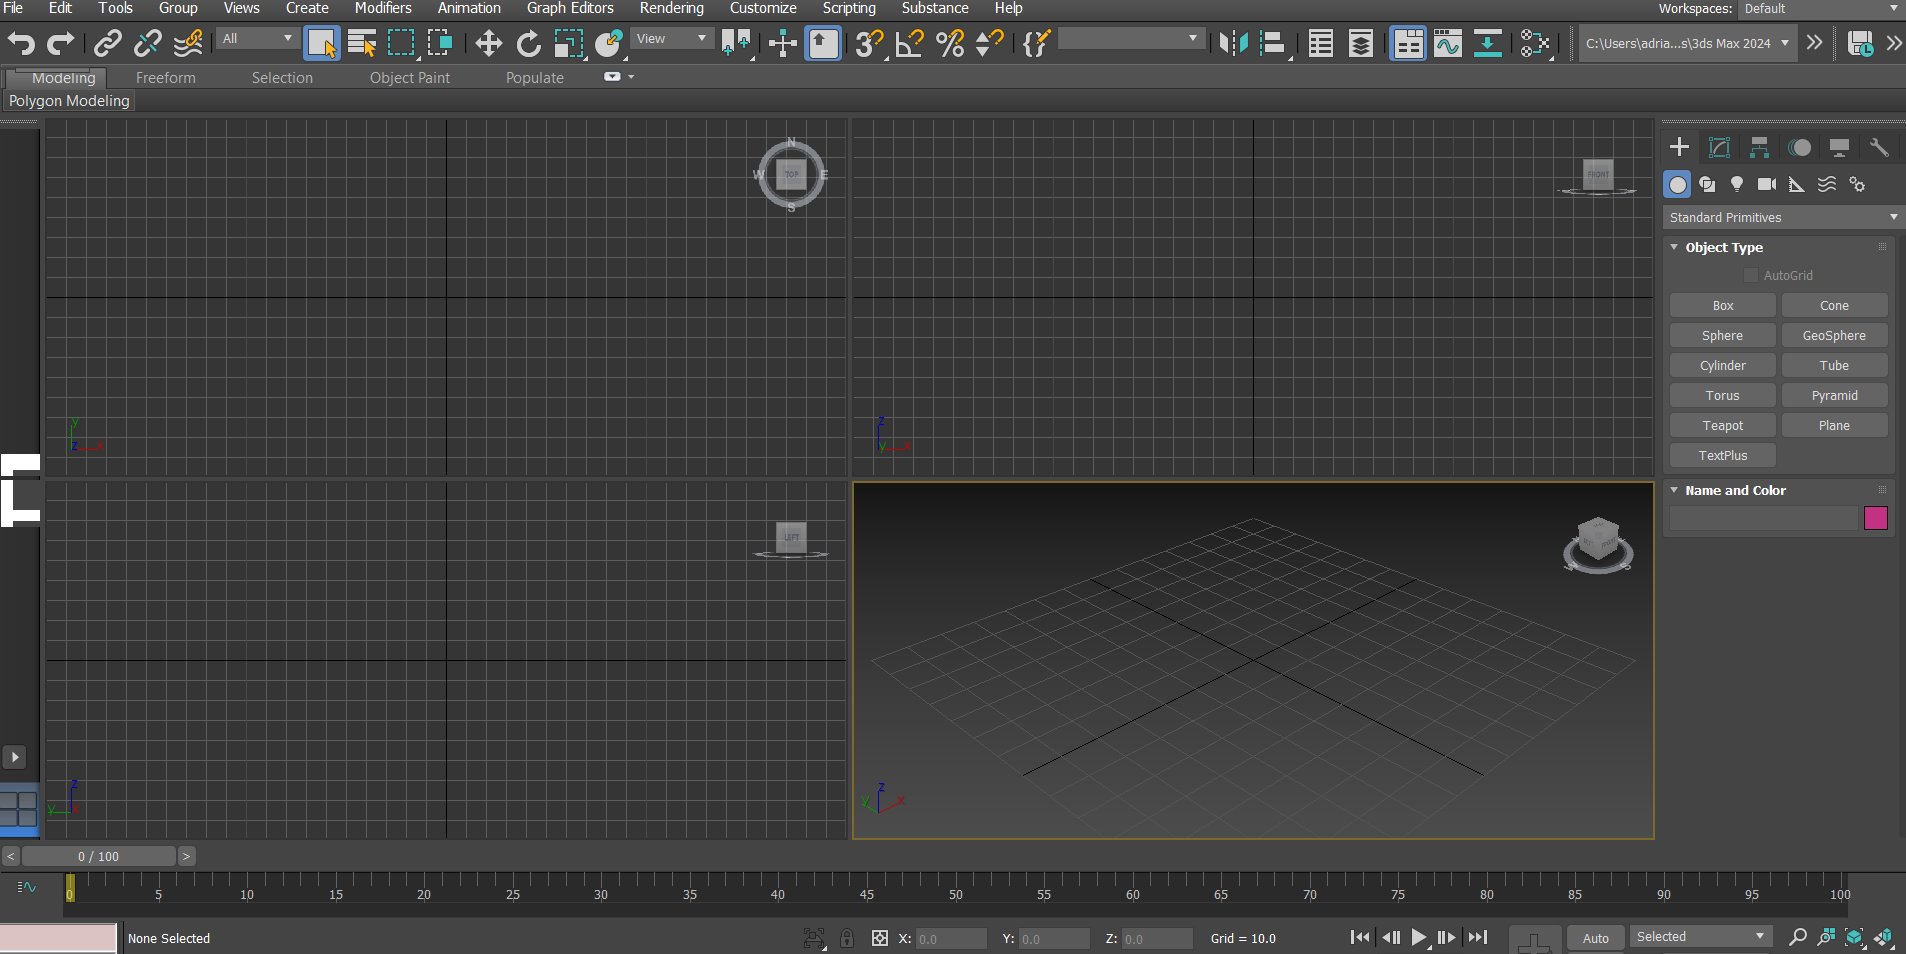The width and height of the screenshot is (1906, 954).
Task: Toggle the selection lock padlock
Action: [847, 938]
